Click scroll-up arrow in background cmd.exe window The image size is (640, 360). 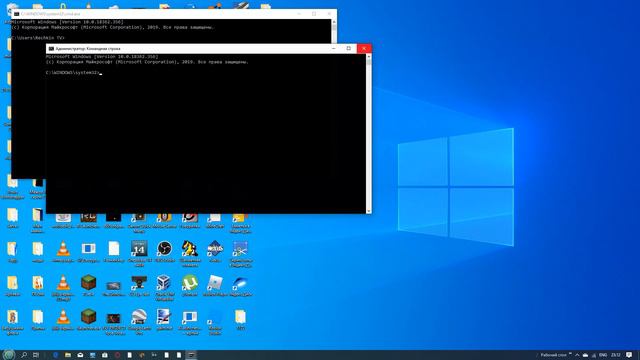(x=334, y=22)
